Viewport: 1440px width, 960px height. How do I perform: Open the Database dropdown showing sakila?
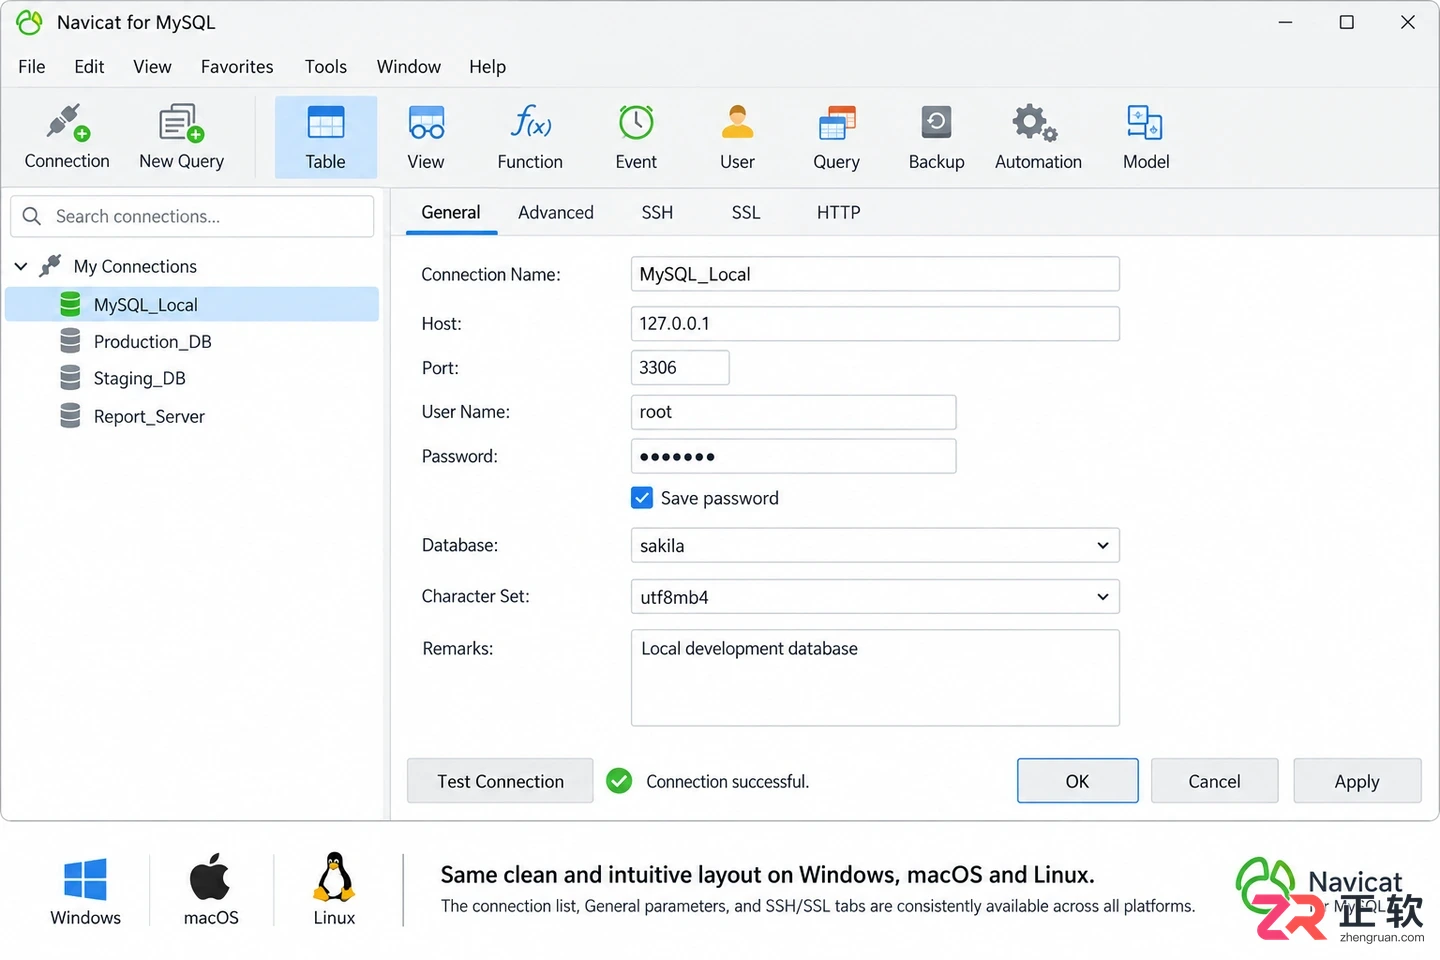[875, 546]
